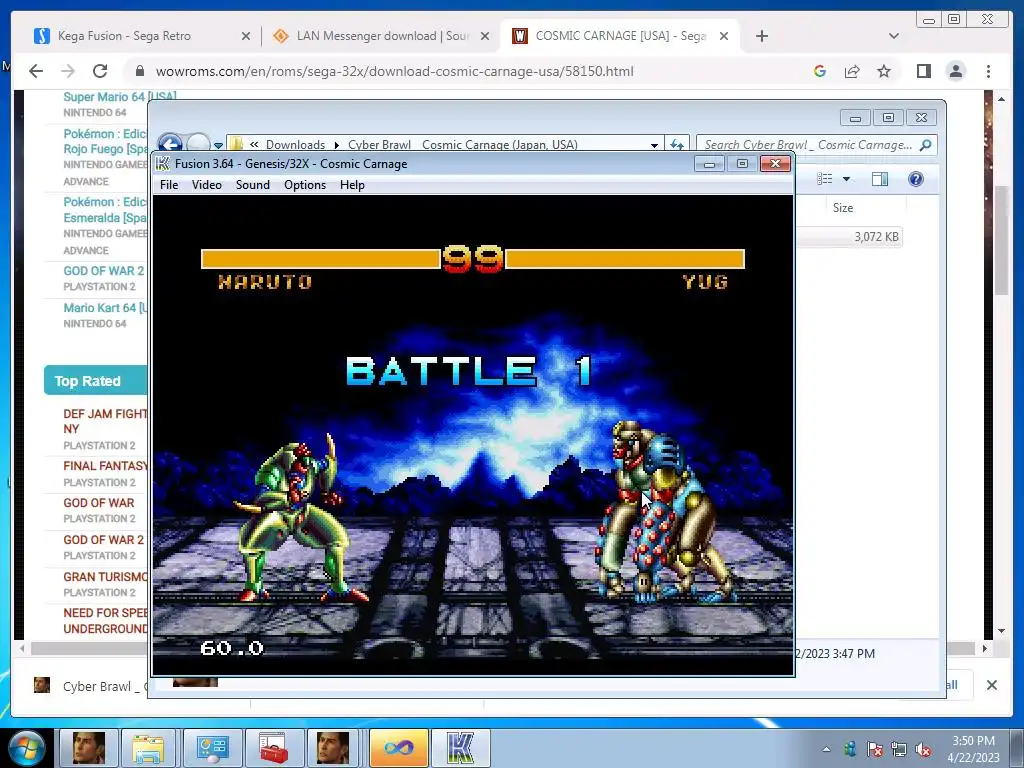
Task: Bookmark this page with star icon
Action: tap(884, 71)
